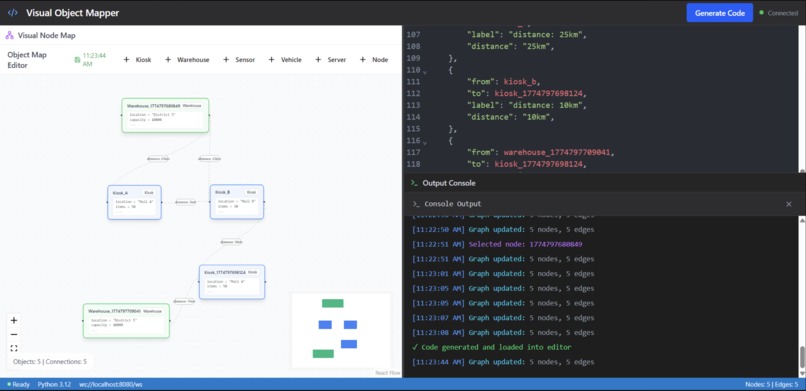The width and height of the screenshot is (806, 391).
Task: Select the Kiosk_A node
Action: 134,202
